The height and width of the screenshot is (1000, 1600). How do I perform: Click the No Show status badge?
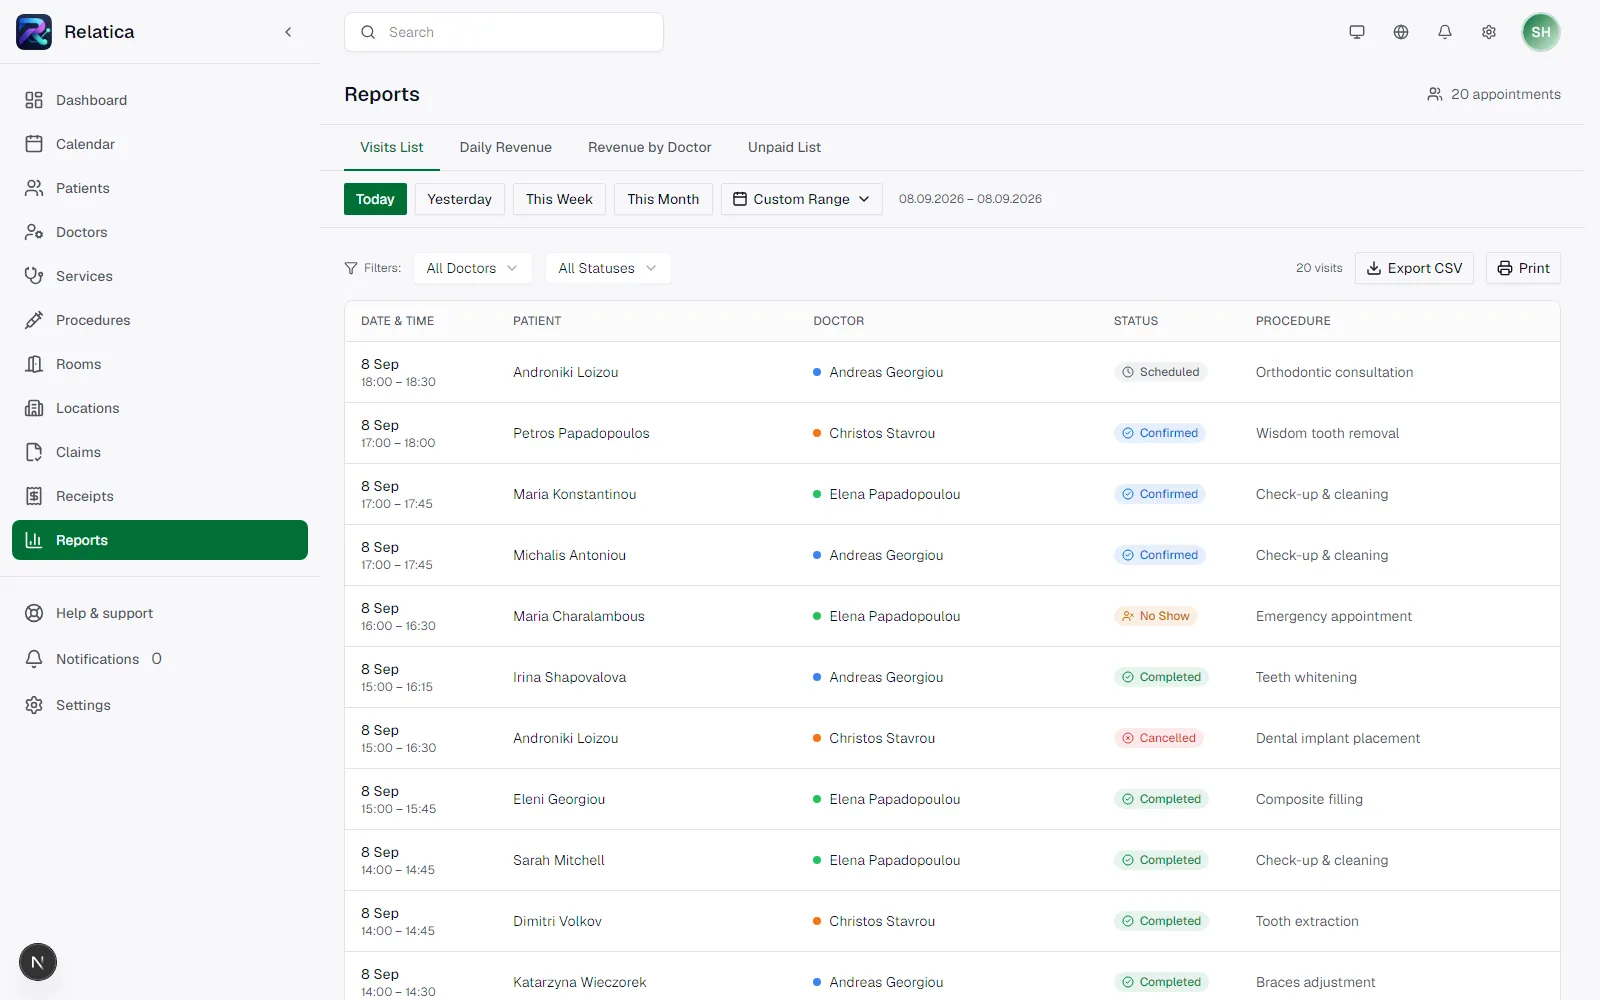pos(1156,616)
